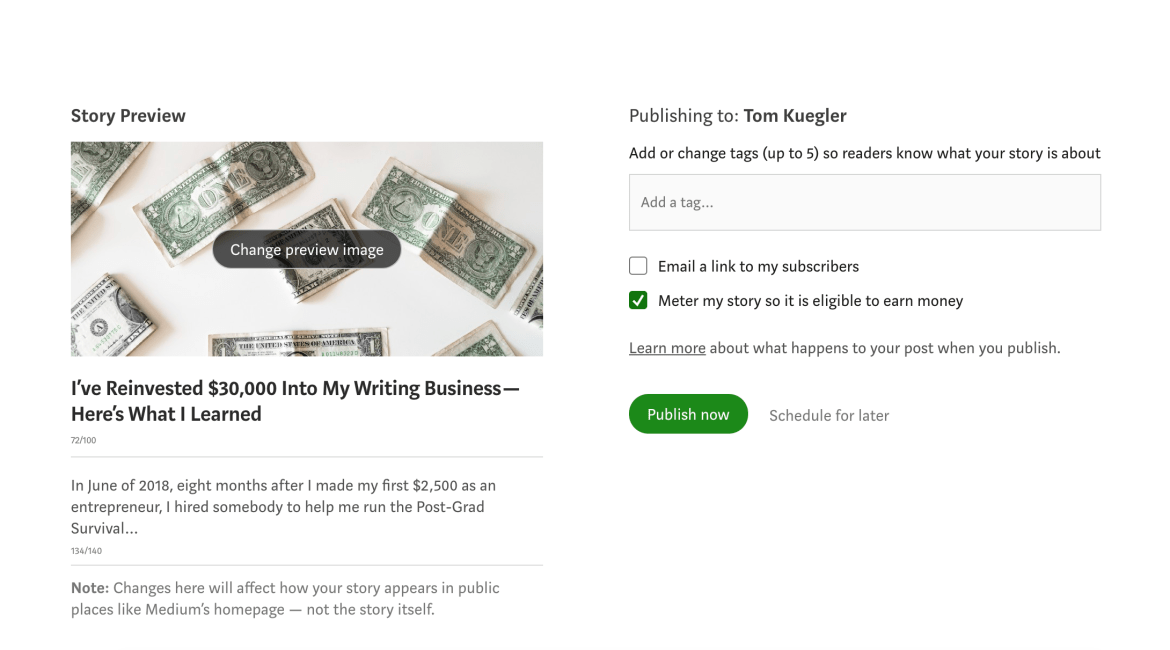1170x650 pixels.
Task: Click the "Publishing to:" label
Action: (x=683, y=116)
